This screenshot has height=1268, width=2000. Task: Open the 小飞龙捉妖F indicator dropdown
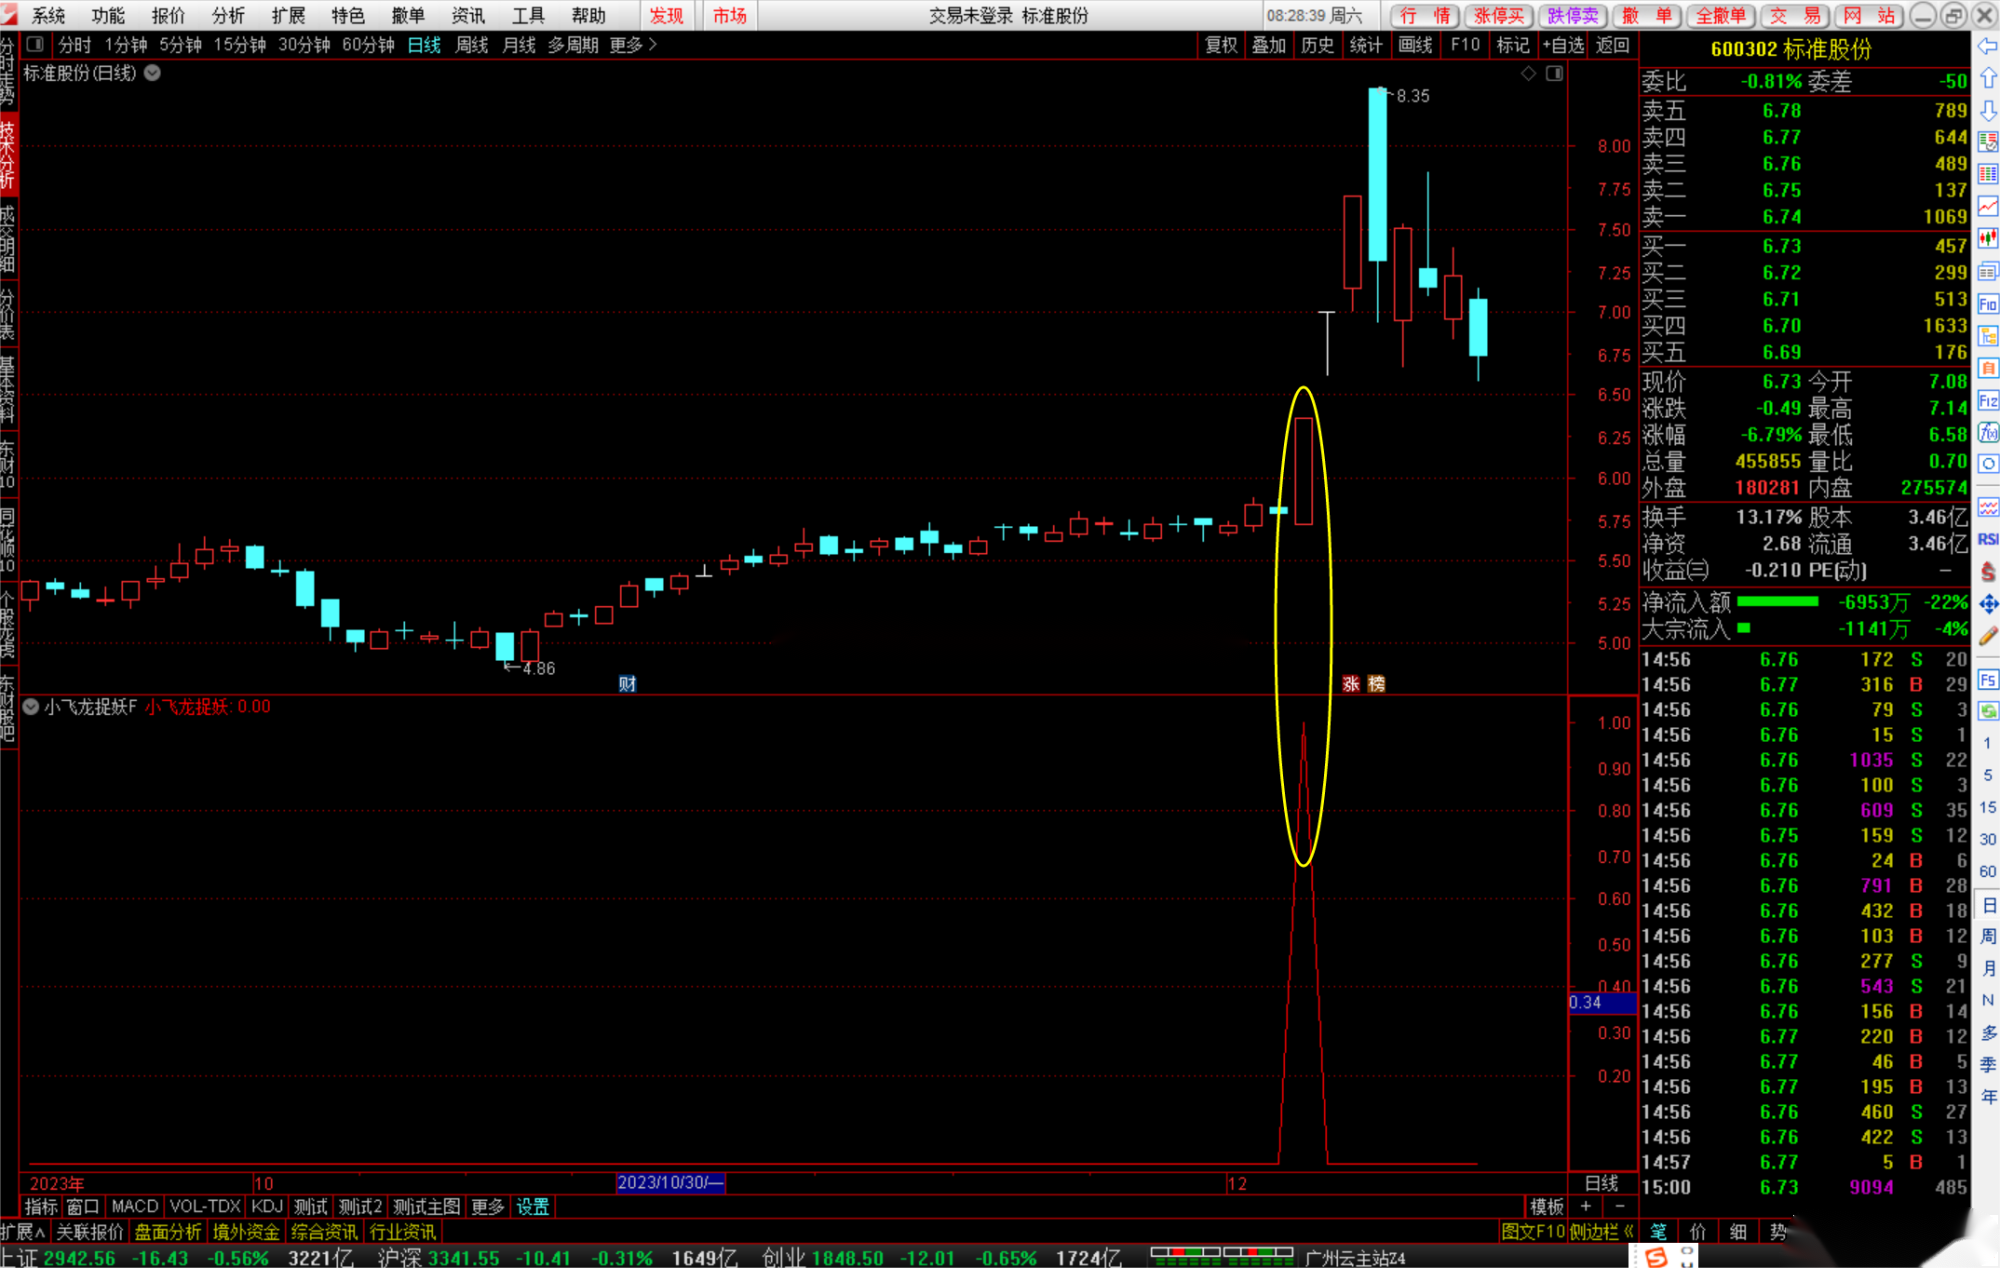31,707
